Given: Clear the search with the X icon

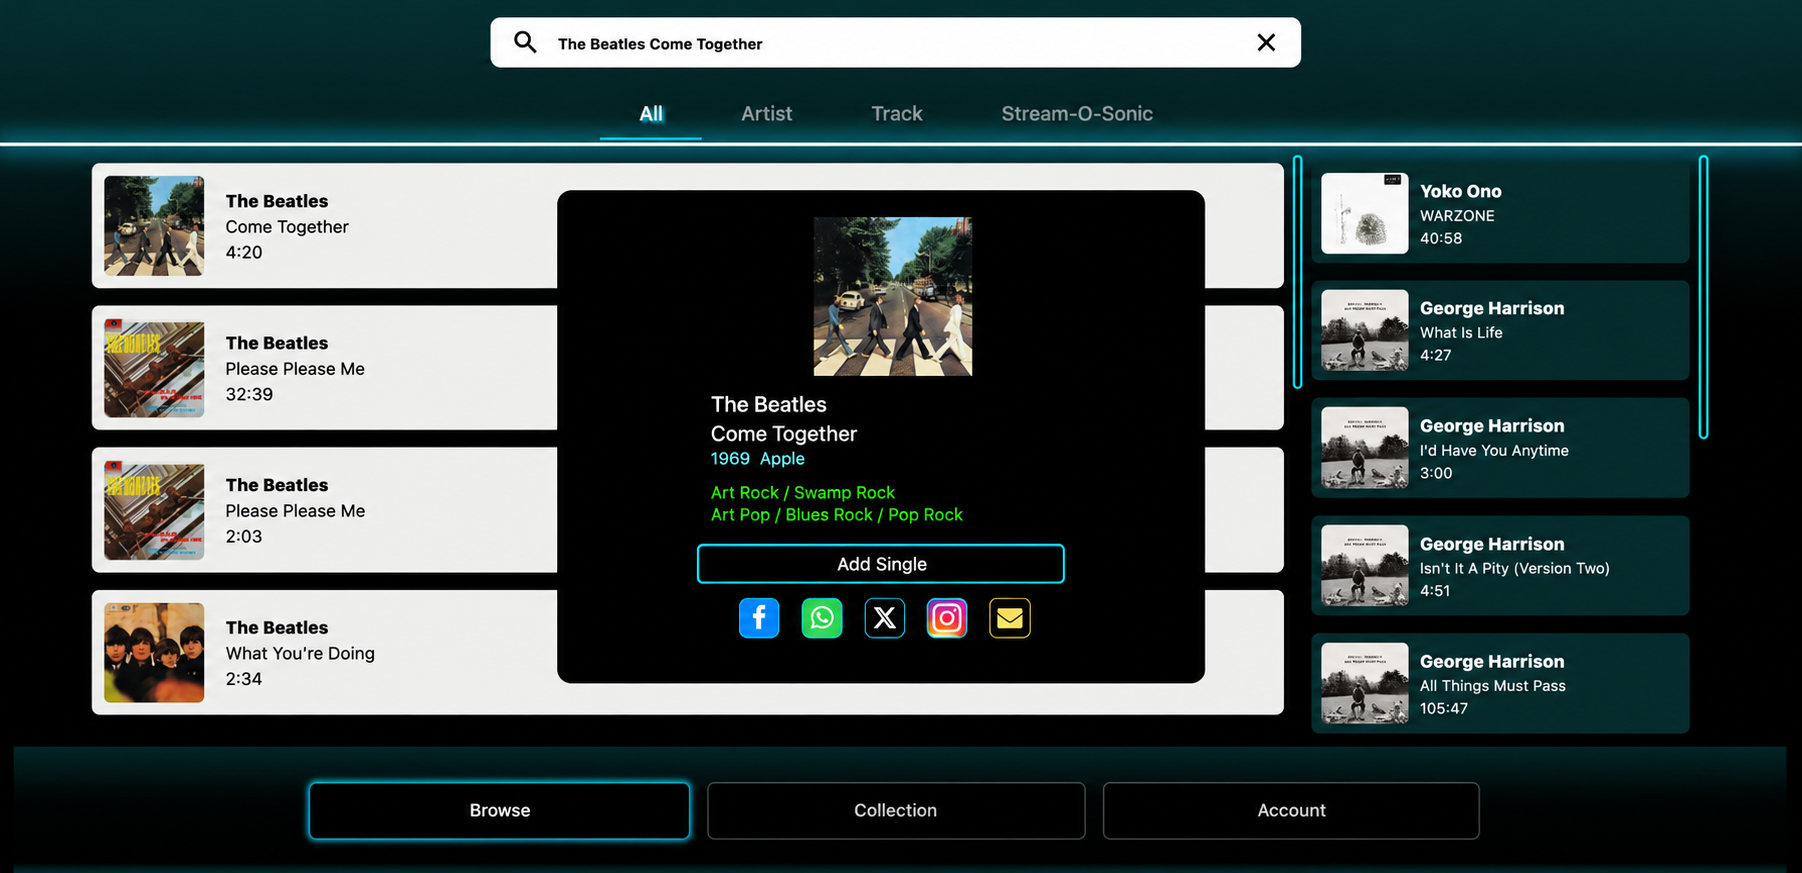Looking at the screenshot, I should (x=1266, y=42).
